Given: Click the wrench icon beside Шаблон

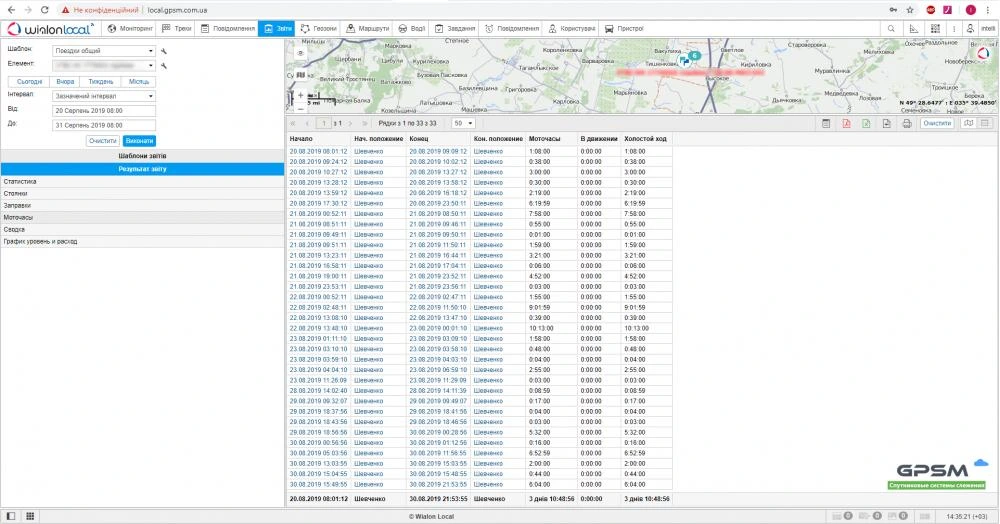Looking at the screenshot, I should [163, 50].
